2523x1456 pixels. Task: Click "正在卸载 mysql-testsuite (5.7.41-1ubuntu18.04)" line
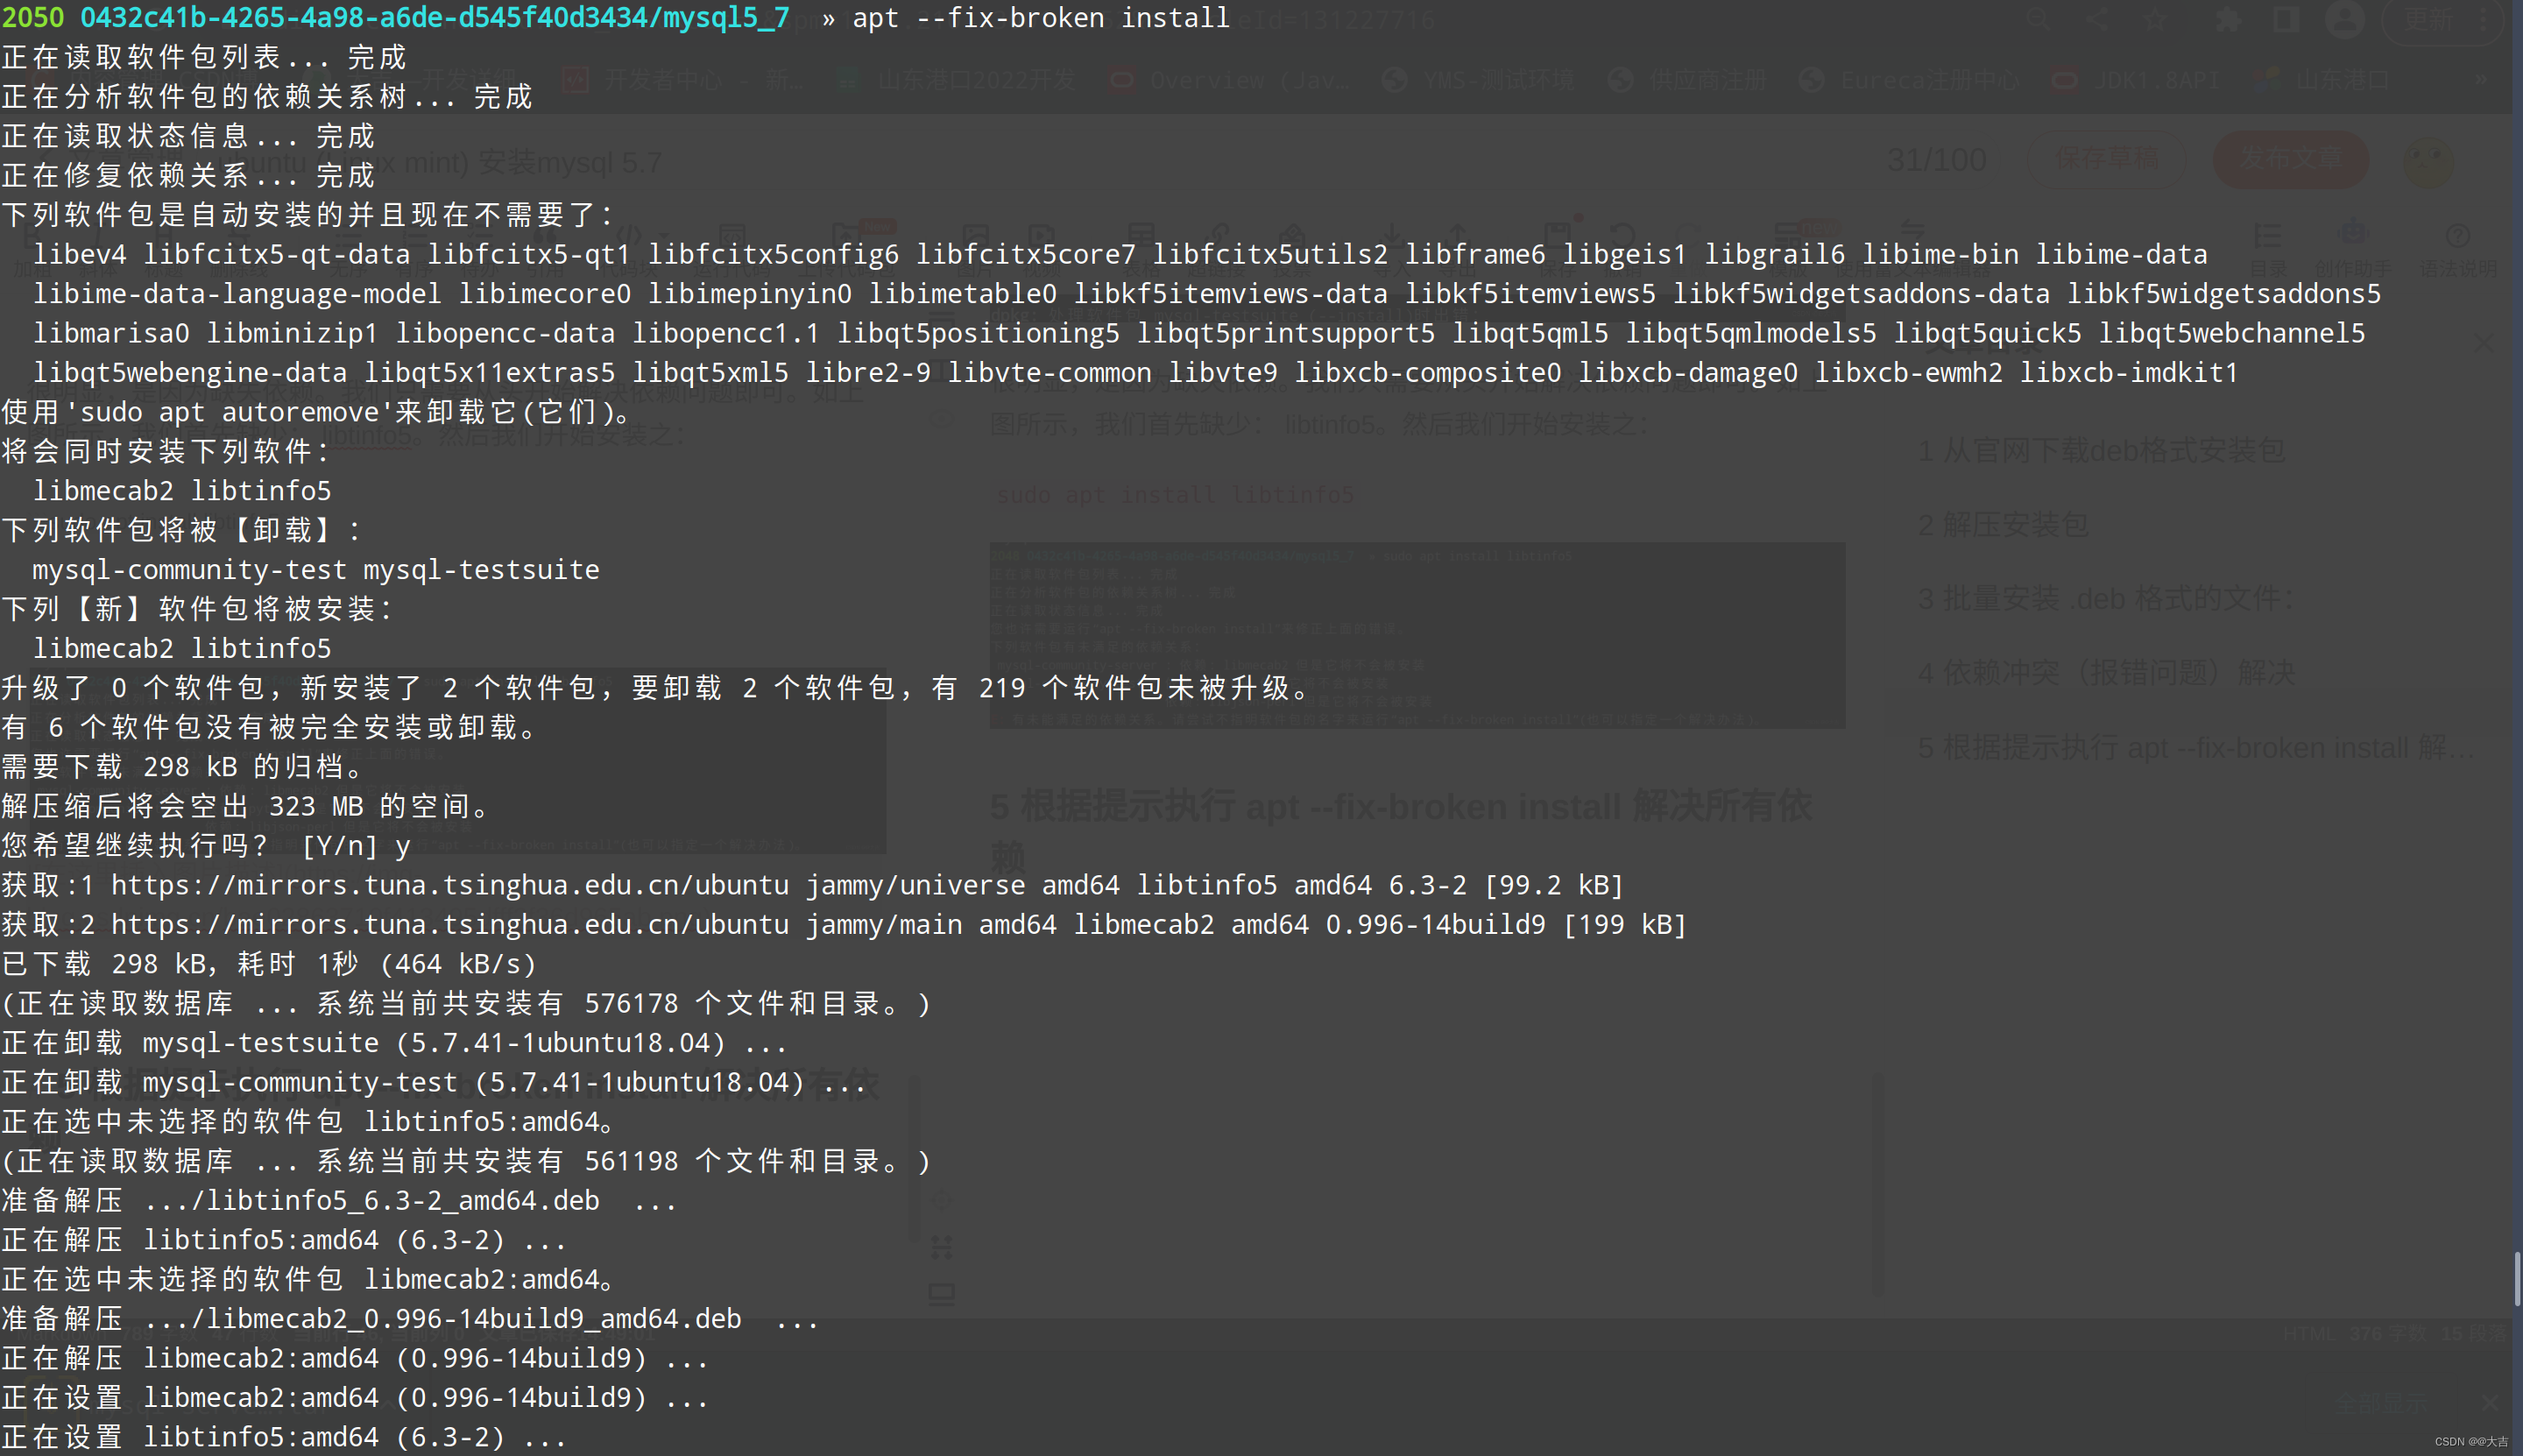(x=394, y=1043)
